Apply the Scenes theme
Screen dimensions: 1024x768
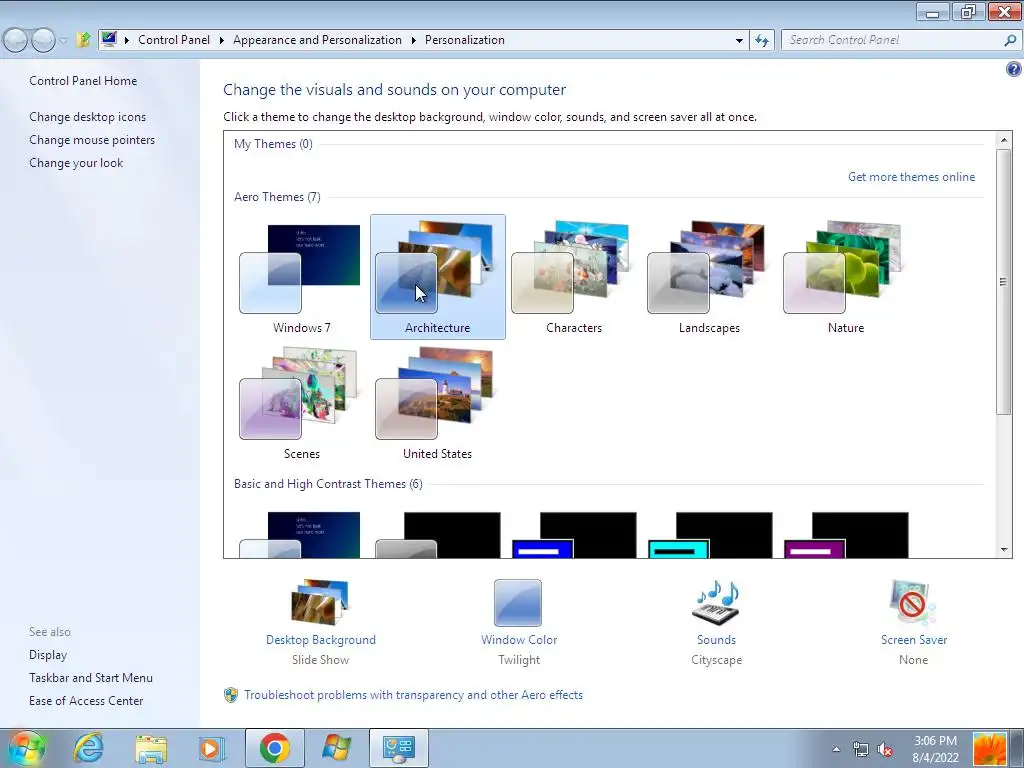tap(301, 403)
